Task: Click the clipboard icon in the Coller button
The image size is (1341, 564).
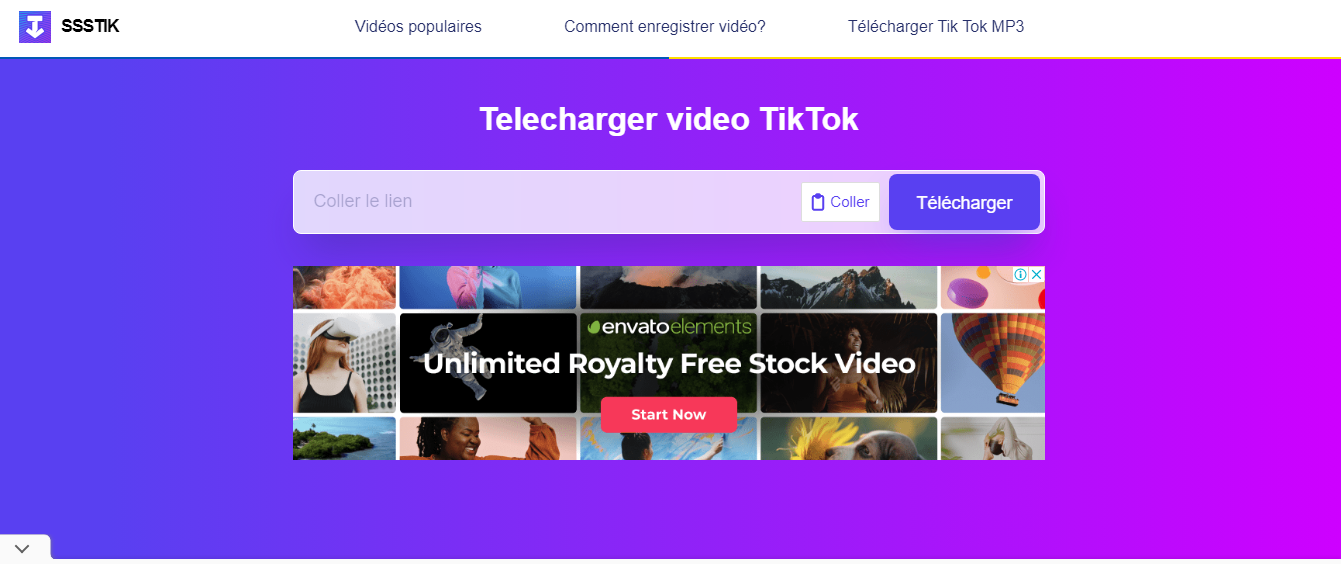Action: tap(817, 202)
